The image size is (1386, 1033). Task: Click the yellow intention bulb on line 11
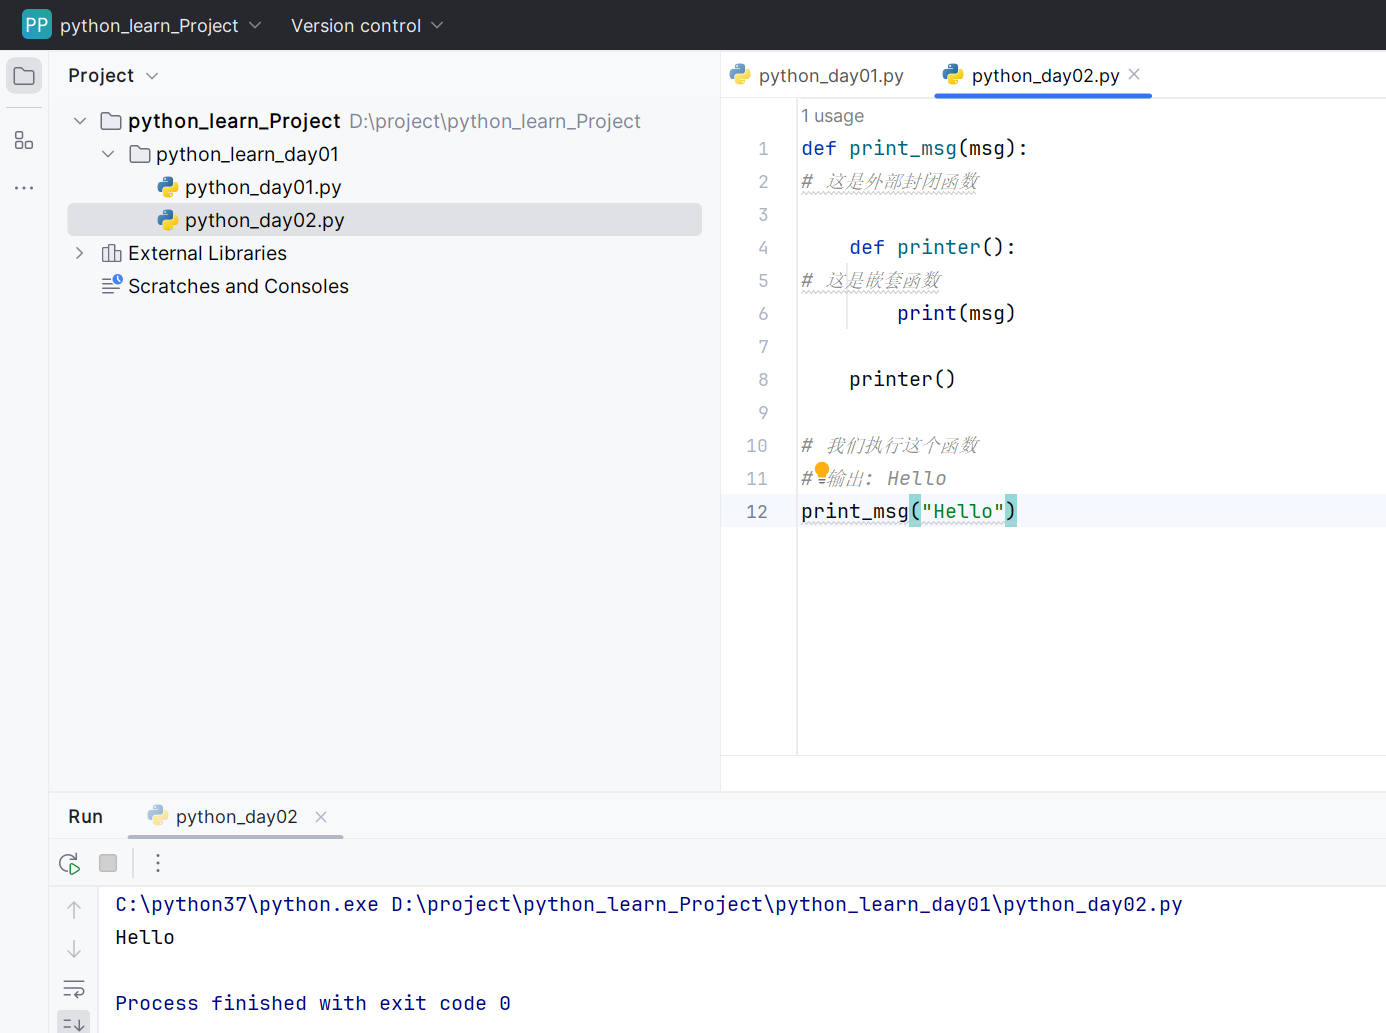coord(822,470)
